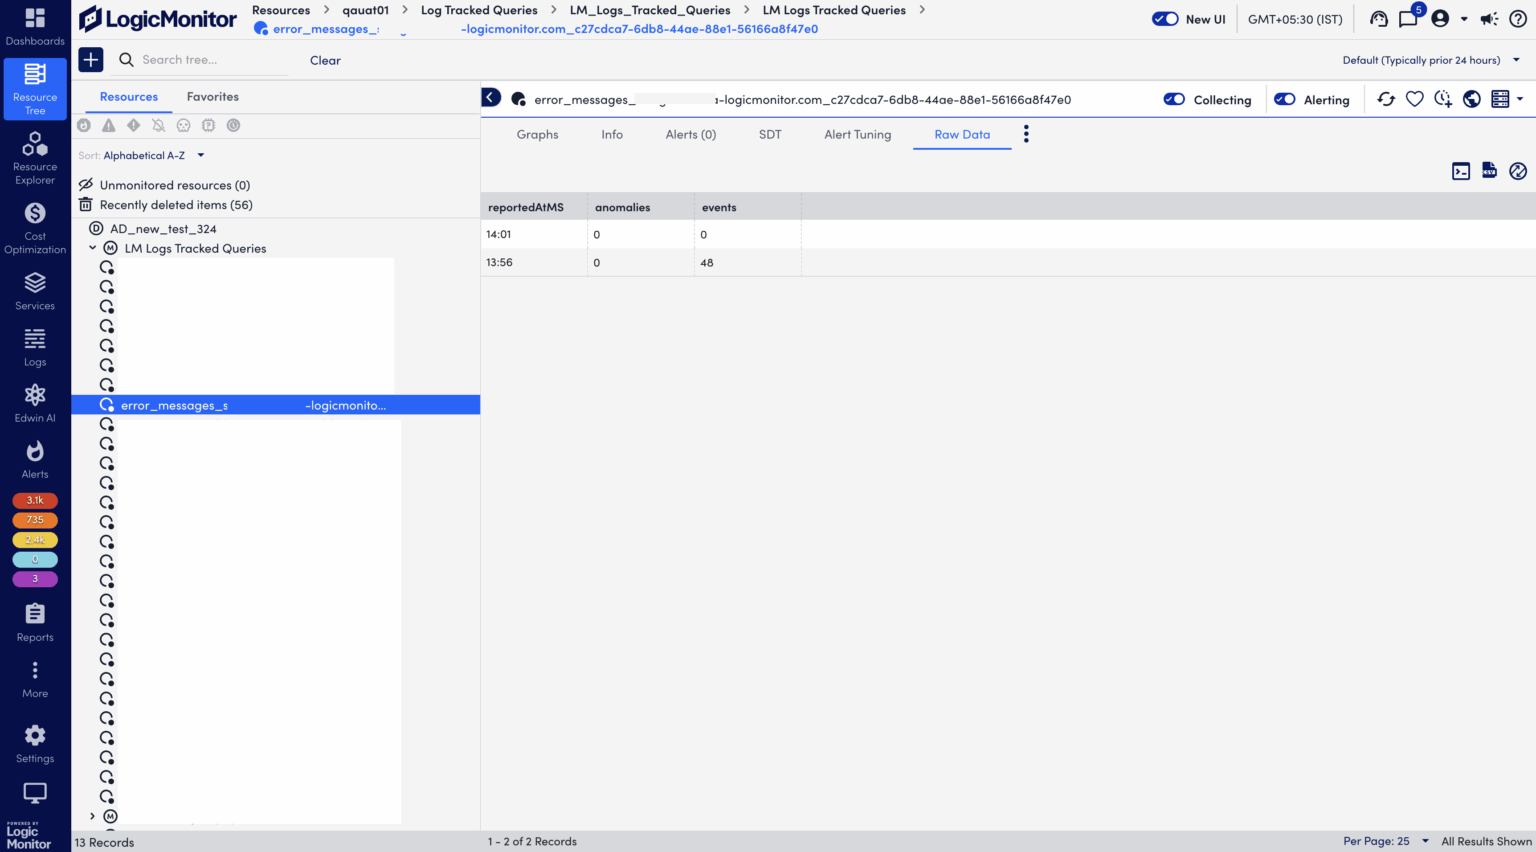Clear the resource tree search
Screen dimensions: 1536x852
(x=325, y=60)
